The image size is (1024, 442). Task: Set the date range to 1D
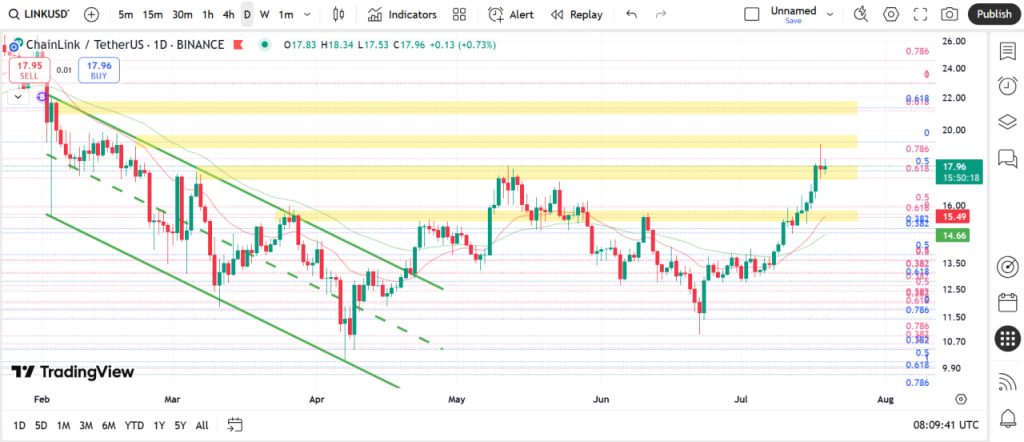click(x=20, y=425)
